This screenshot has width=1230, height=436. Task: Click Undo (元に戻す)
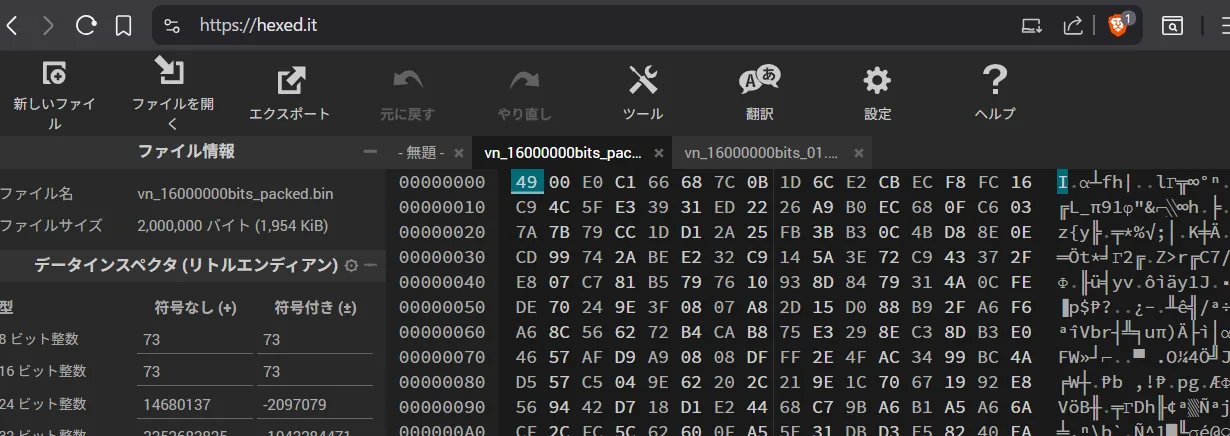click(408, 94)
